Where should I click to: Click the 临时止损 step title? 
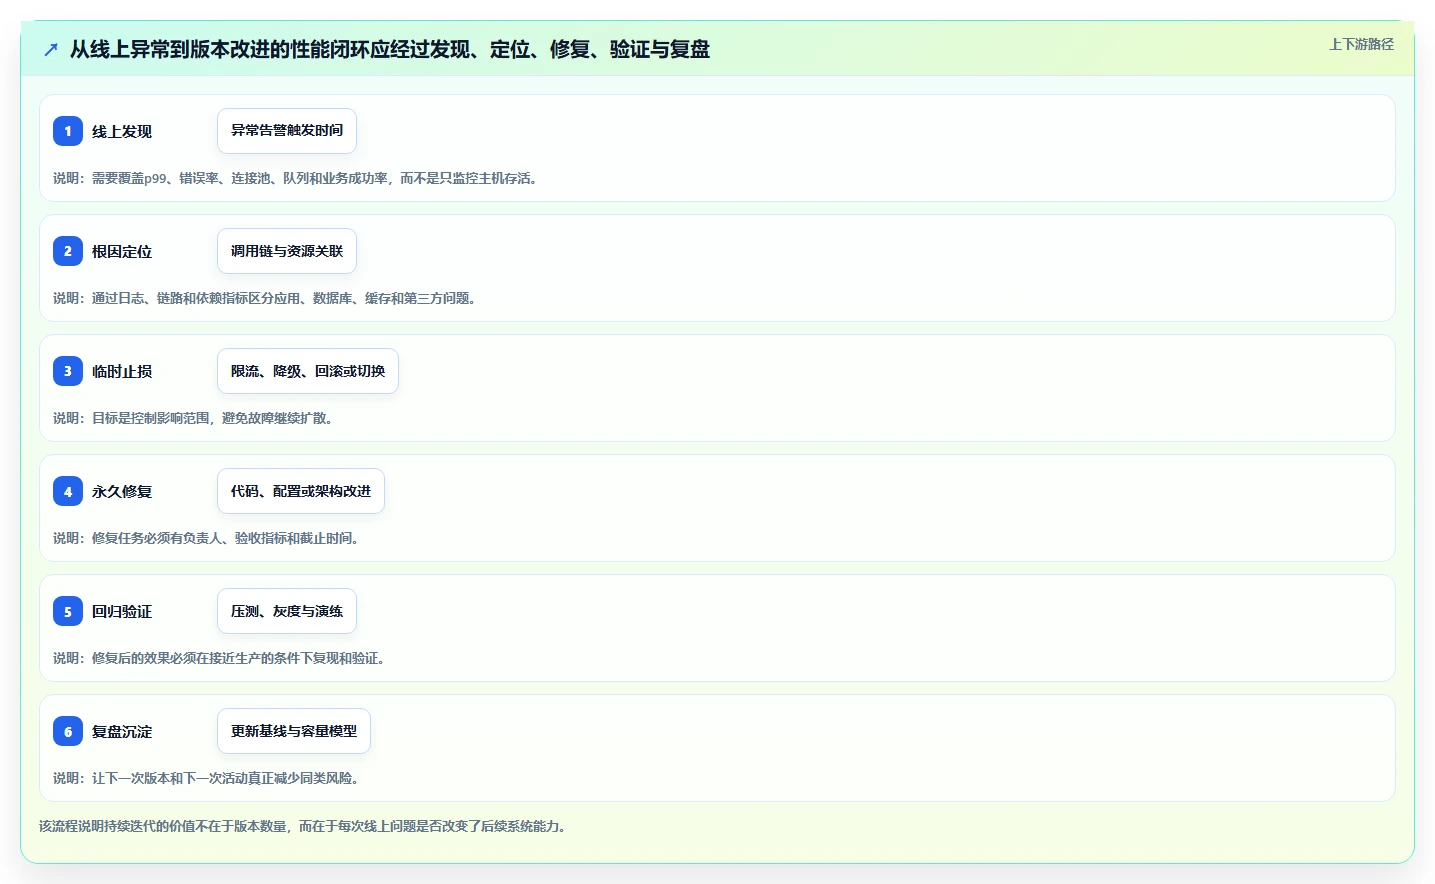point(122,371)
